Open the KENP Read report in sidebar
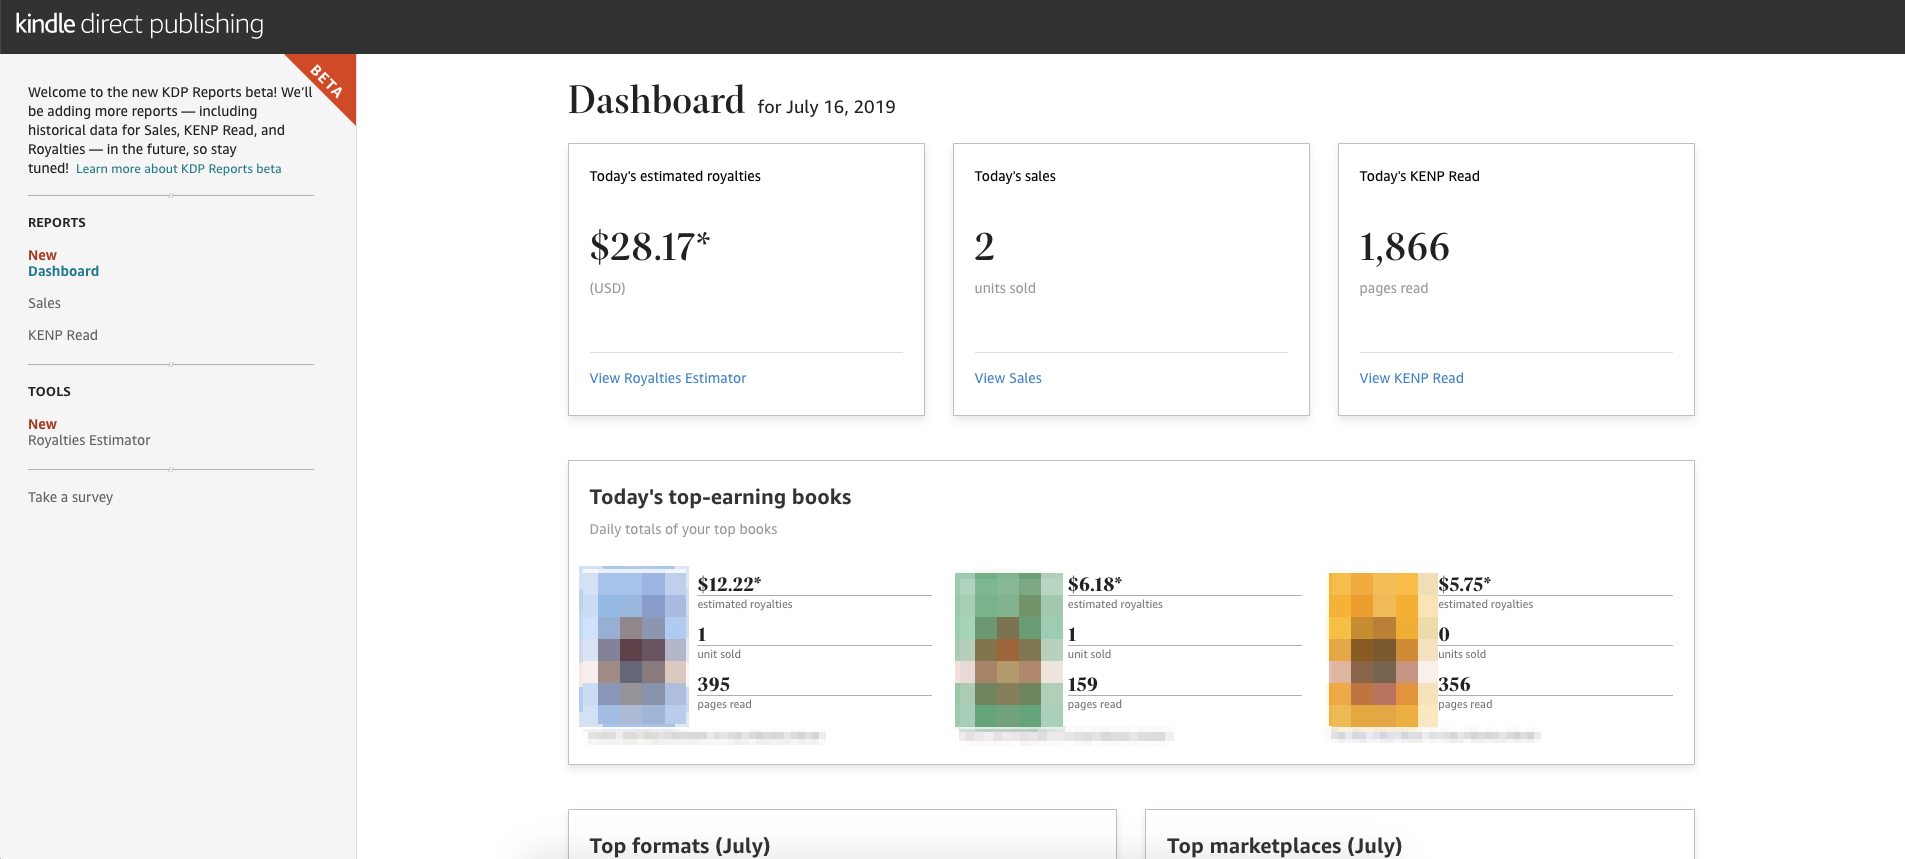The width and height of the screenshot is (1905, 859). (x=63, y=335)
